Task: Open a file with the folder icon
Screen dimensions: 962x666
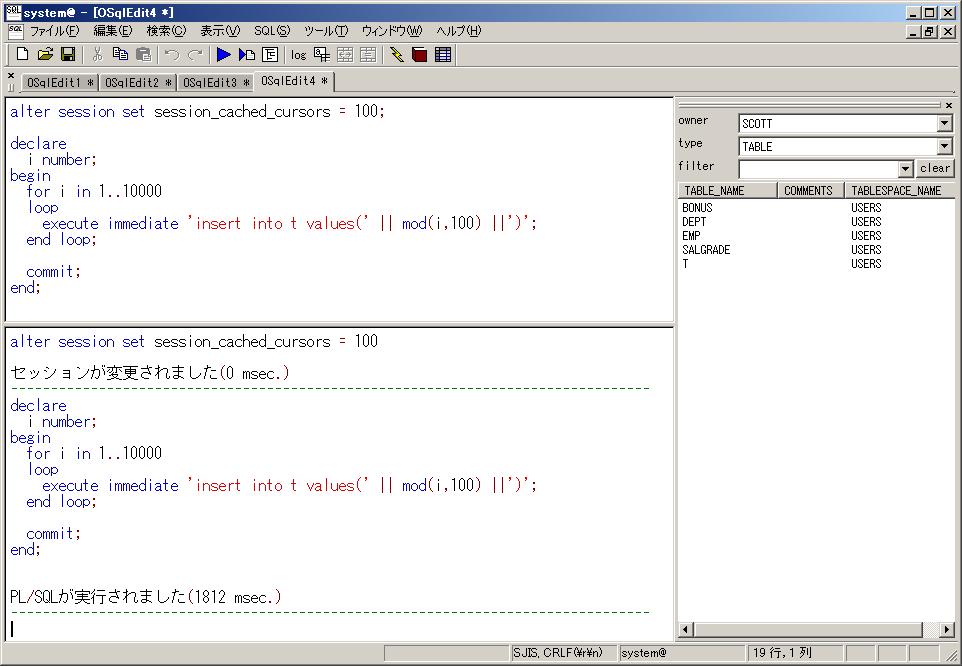Action: coord(45,54)
